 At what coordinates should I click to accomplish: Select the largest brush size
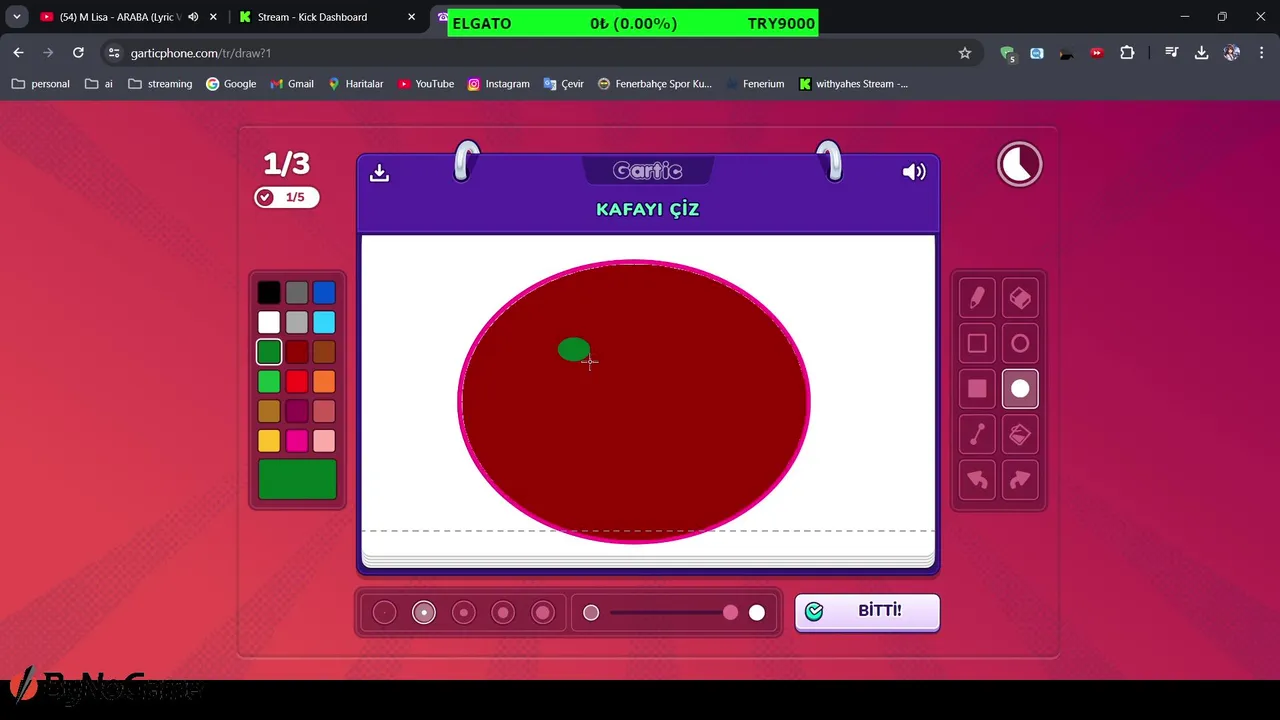click(543, 613)
